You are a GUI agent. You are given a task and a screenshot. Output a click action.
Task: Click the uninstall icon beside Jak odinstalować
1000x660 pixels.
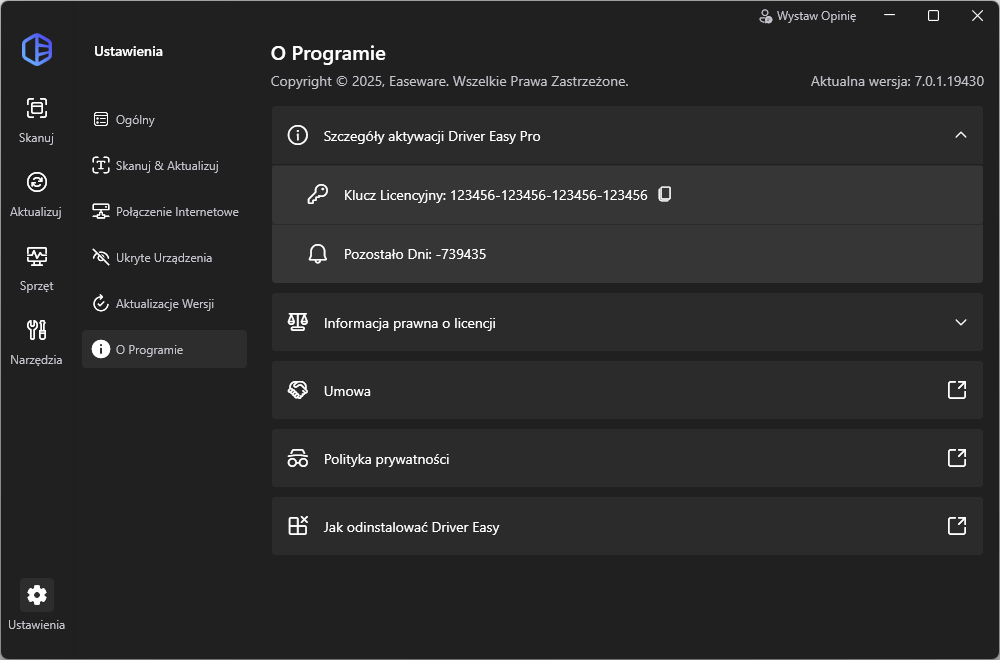click(298, 526)
